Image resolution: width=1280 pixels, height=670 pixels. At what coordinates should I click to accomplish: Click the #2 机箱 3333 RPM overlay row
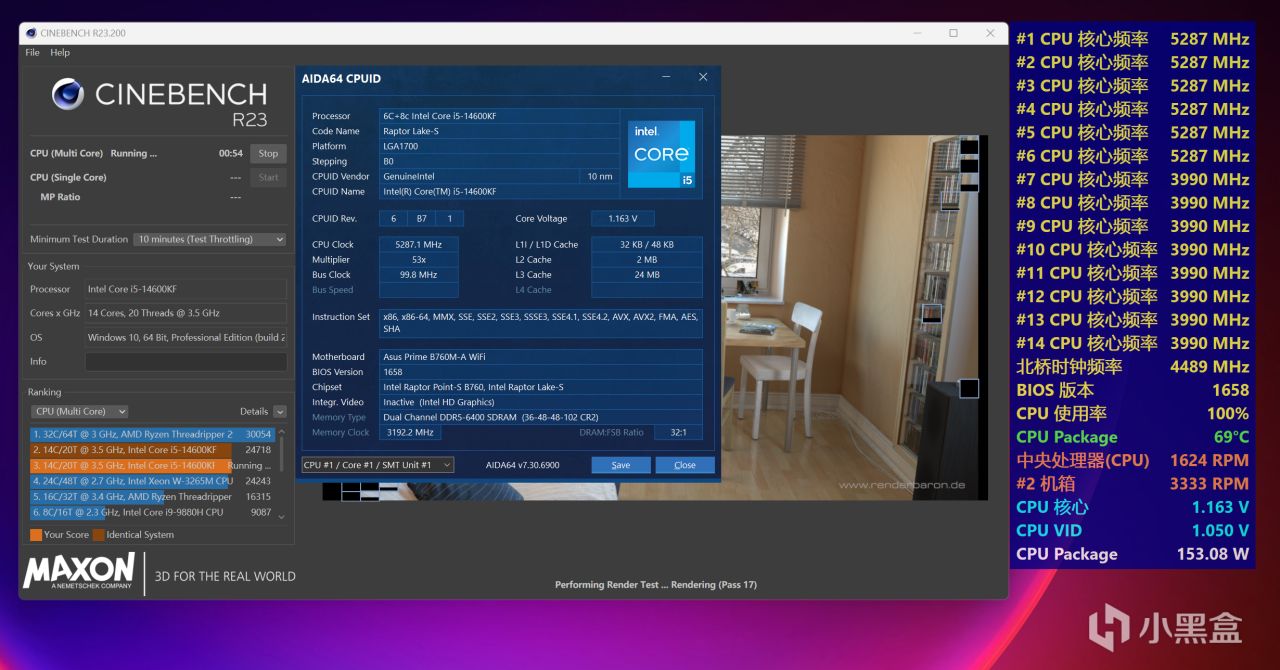(x=1132, y=483)
